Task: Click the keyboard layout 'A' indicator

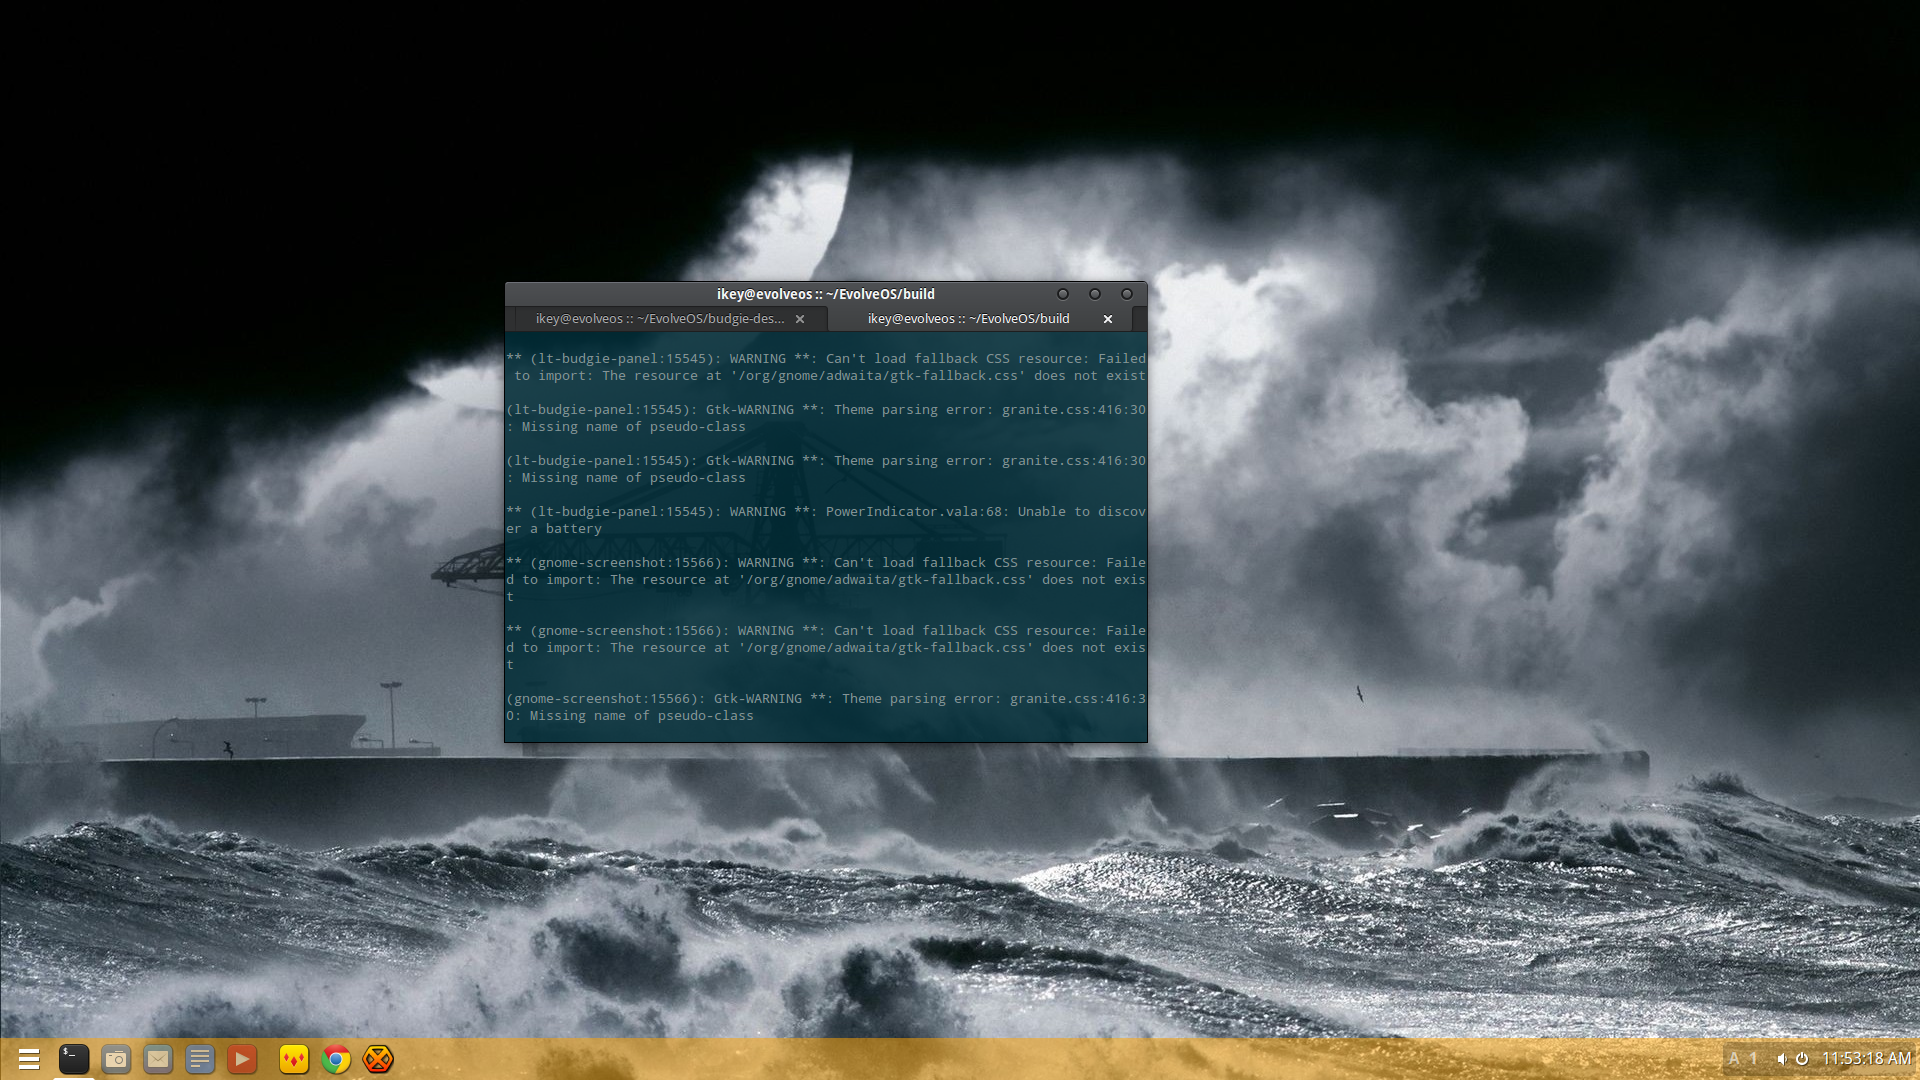Action: (1734, 1058)
